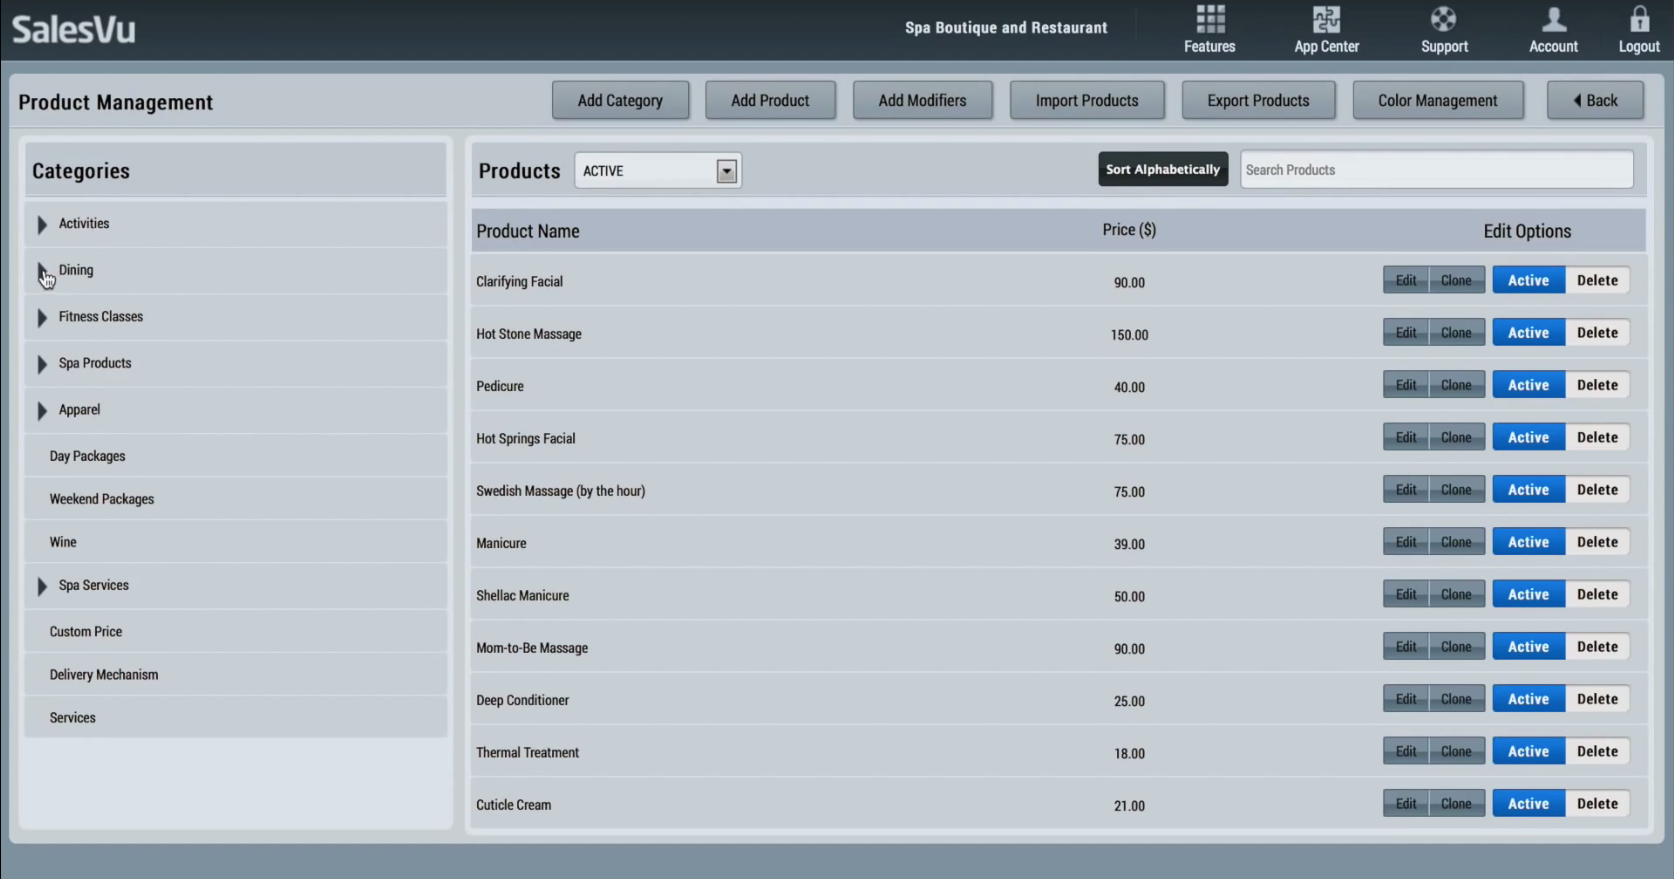Screen dimensions: 1674x879
Task: Click the Logout padlock icon
Action: click(1639, 20)
